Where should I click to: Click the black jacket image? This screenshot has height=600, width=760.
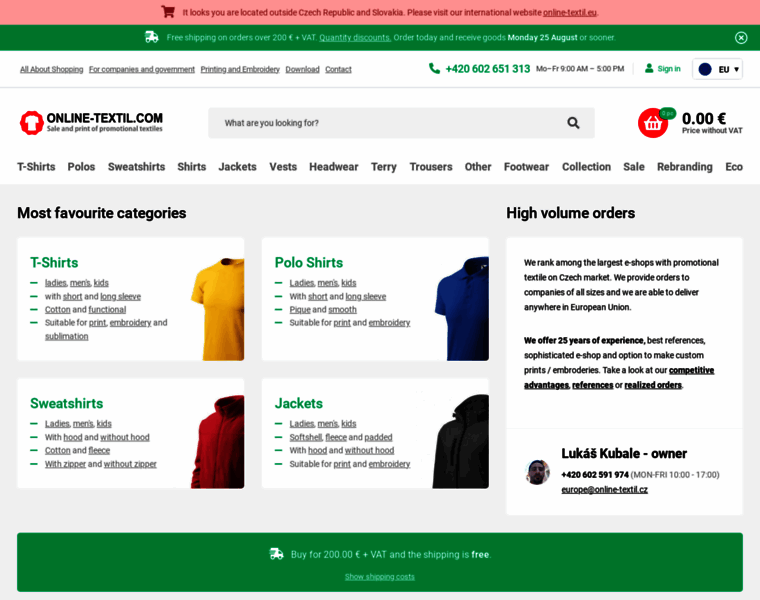[461, 441]
